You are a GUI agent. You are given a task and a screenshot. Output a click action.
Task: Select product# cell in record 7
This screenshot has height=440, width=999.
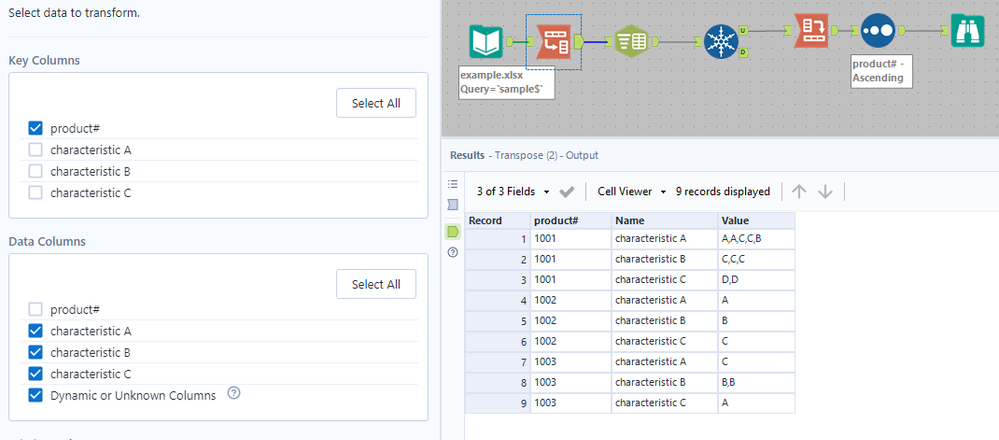[x=570, y=362]
